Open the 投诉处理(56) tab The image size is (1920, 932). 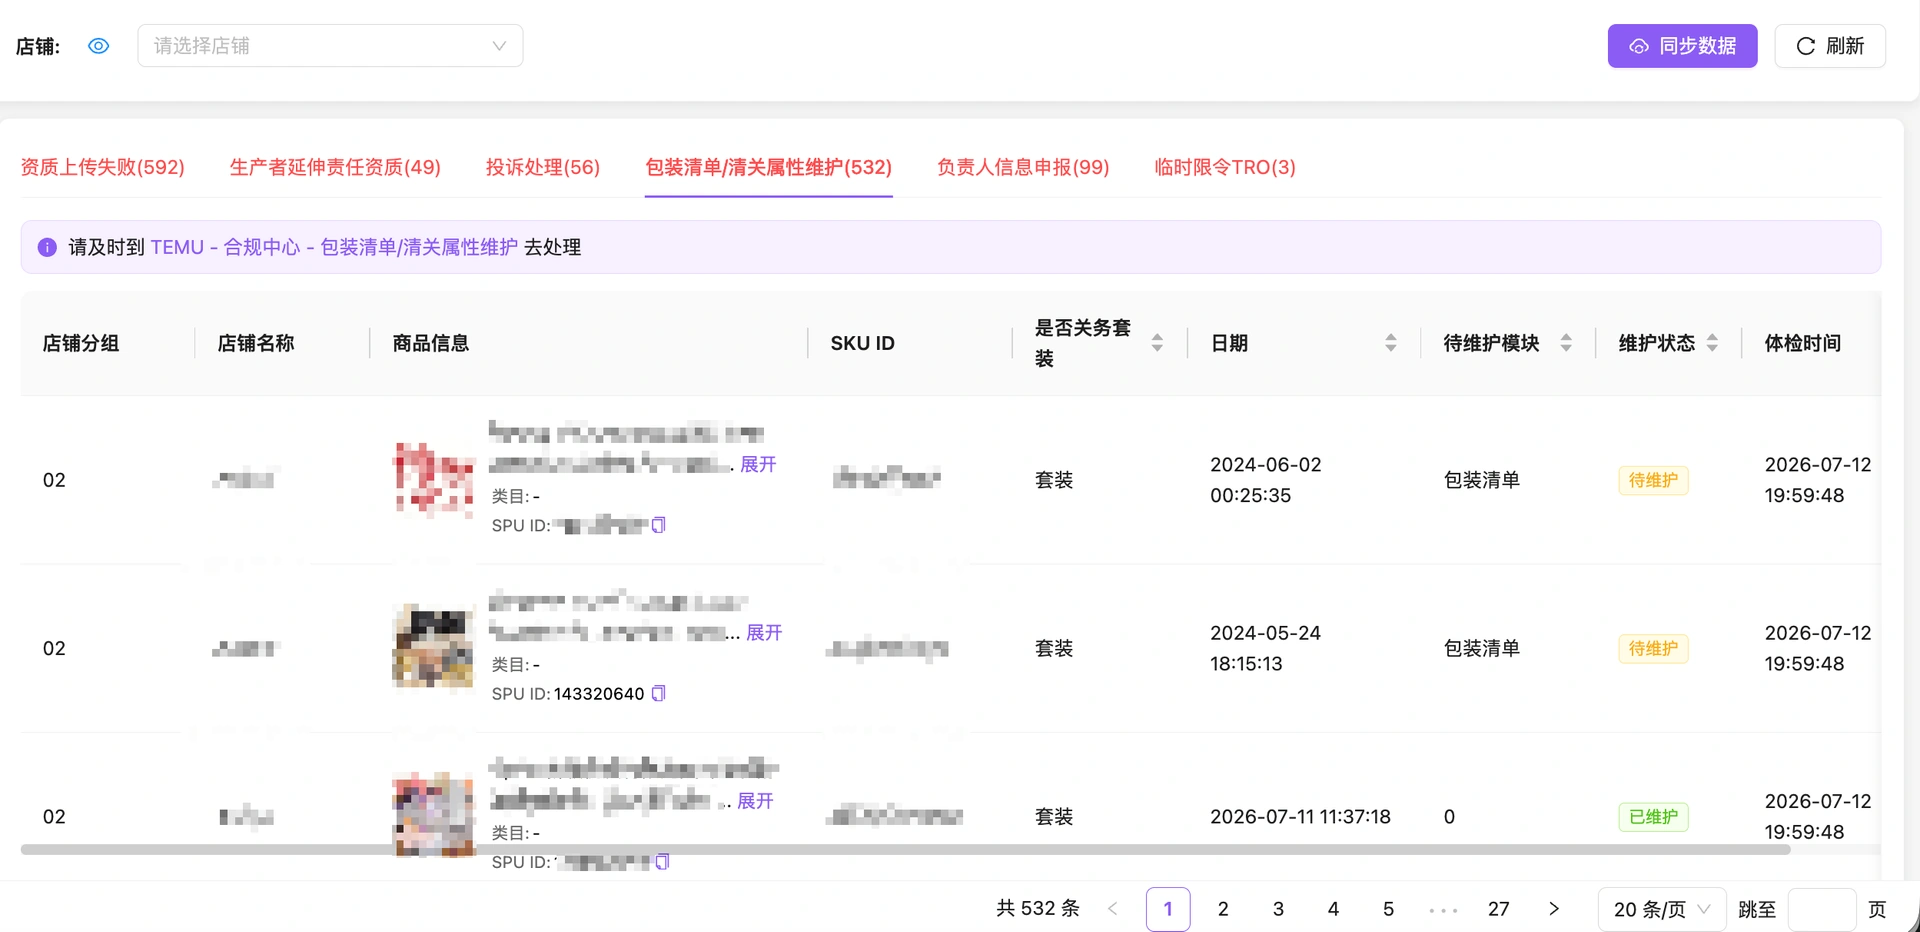543,167
